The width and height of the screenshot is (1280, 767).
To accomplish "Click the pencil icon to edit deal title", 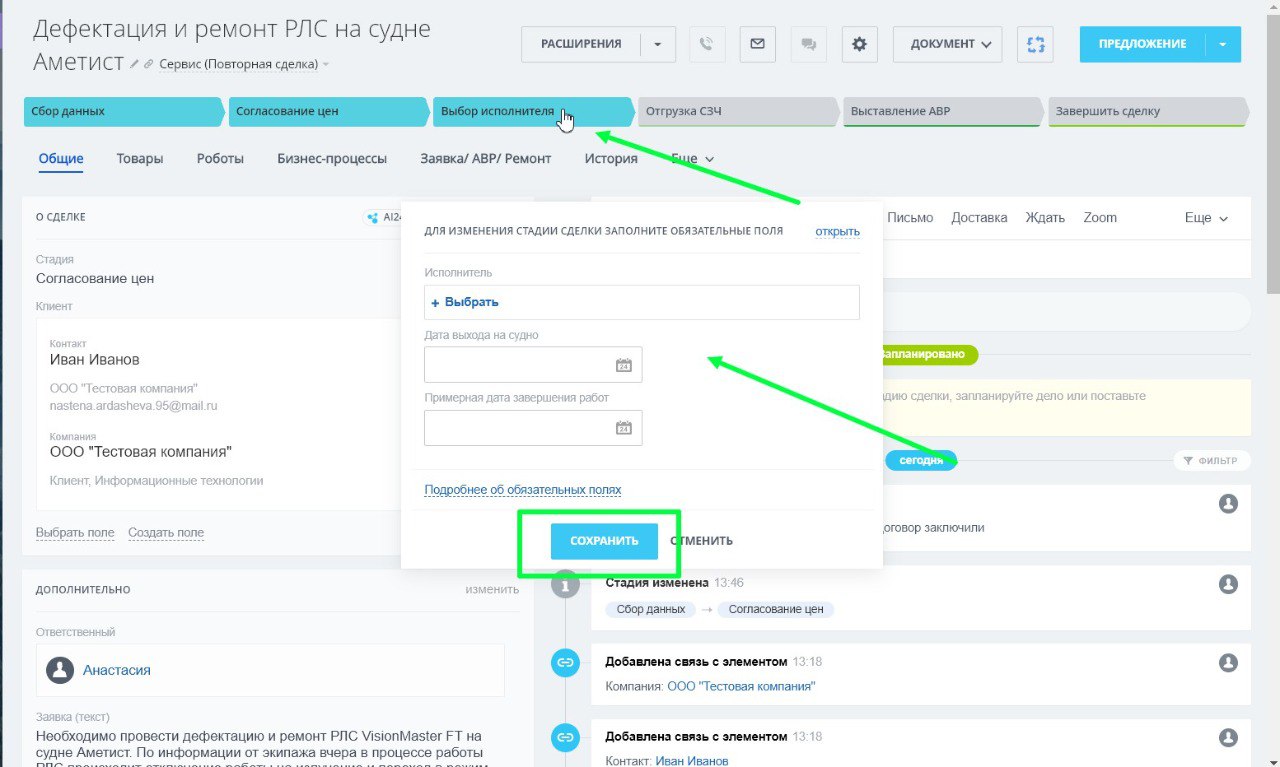I will 134,64.
